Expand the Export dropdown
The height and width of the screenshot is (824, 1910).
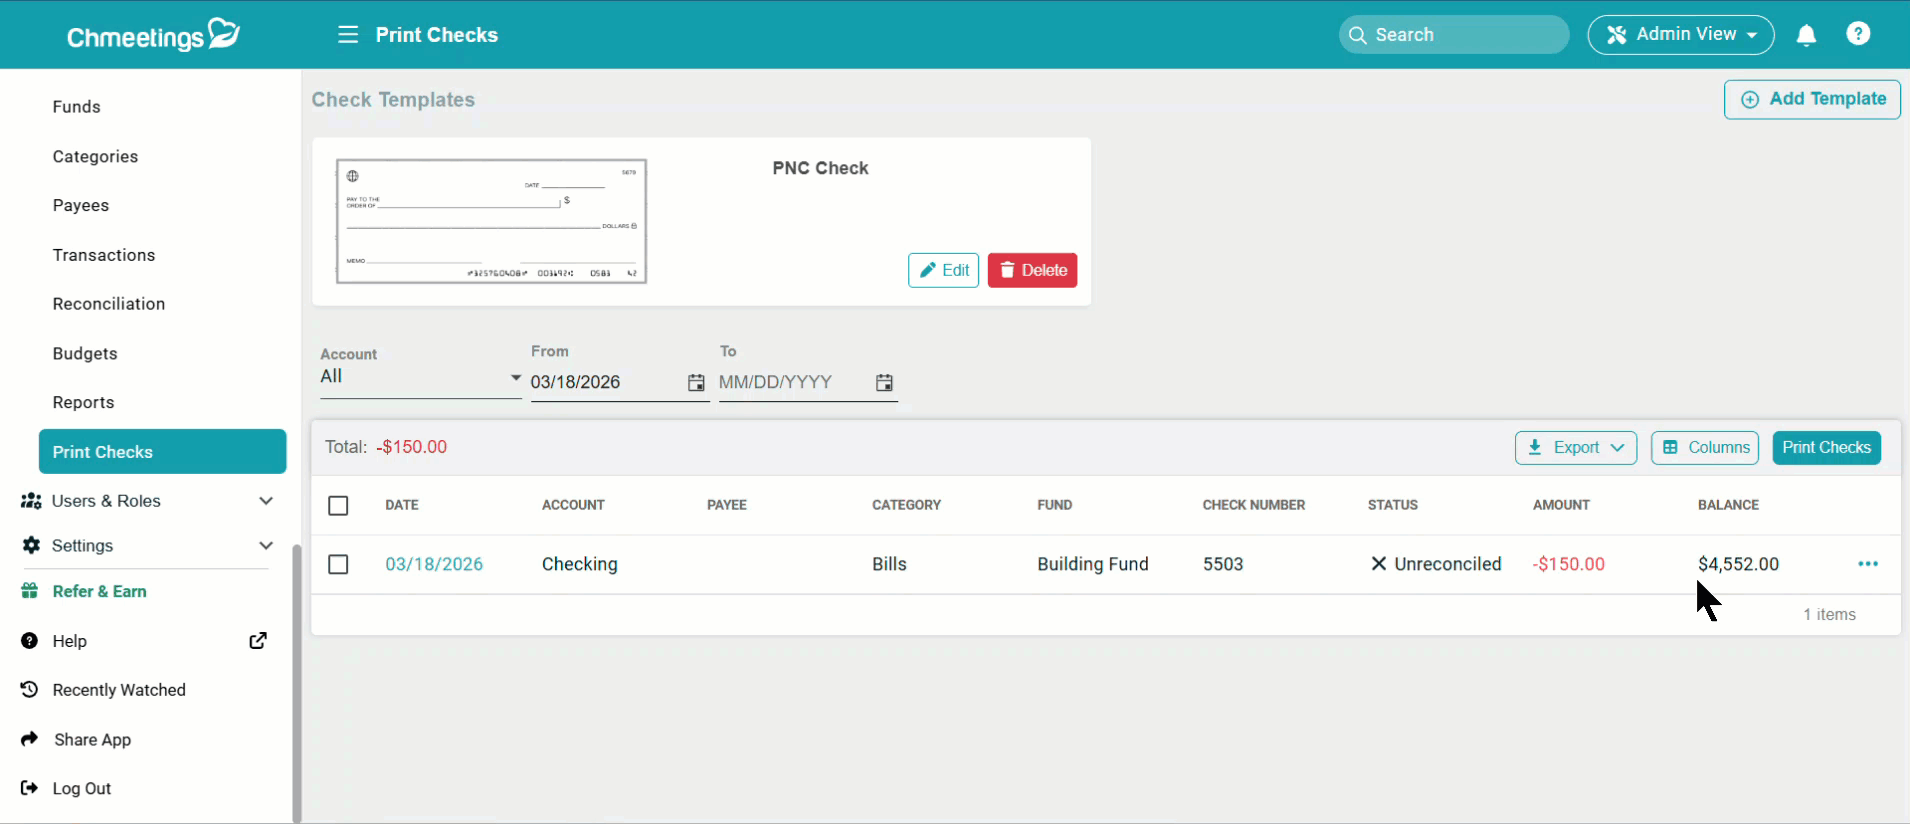point(1575,448)
